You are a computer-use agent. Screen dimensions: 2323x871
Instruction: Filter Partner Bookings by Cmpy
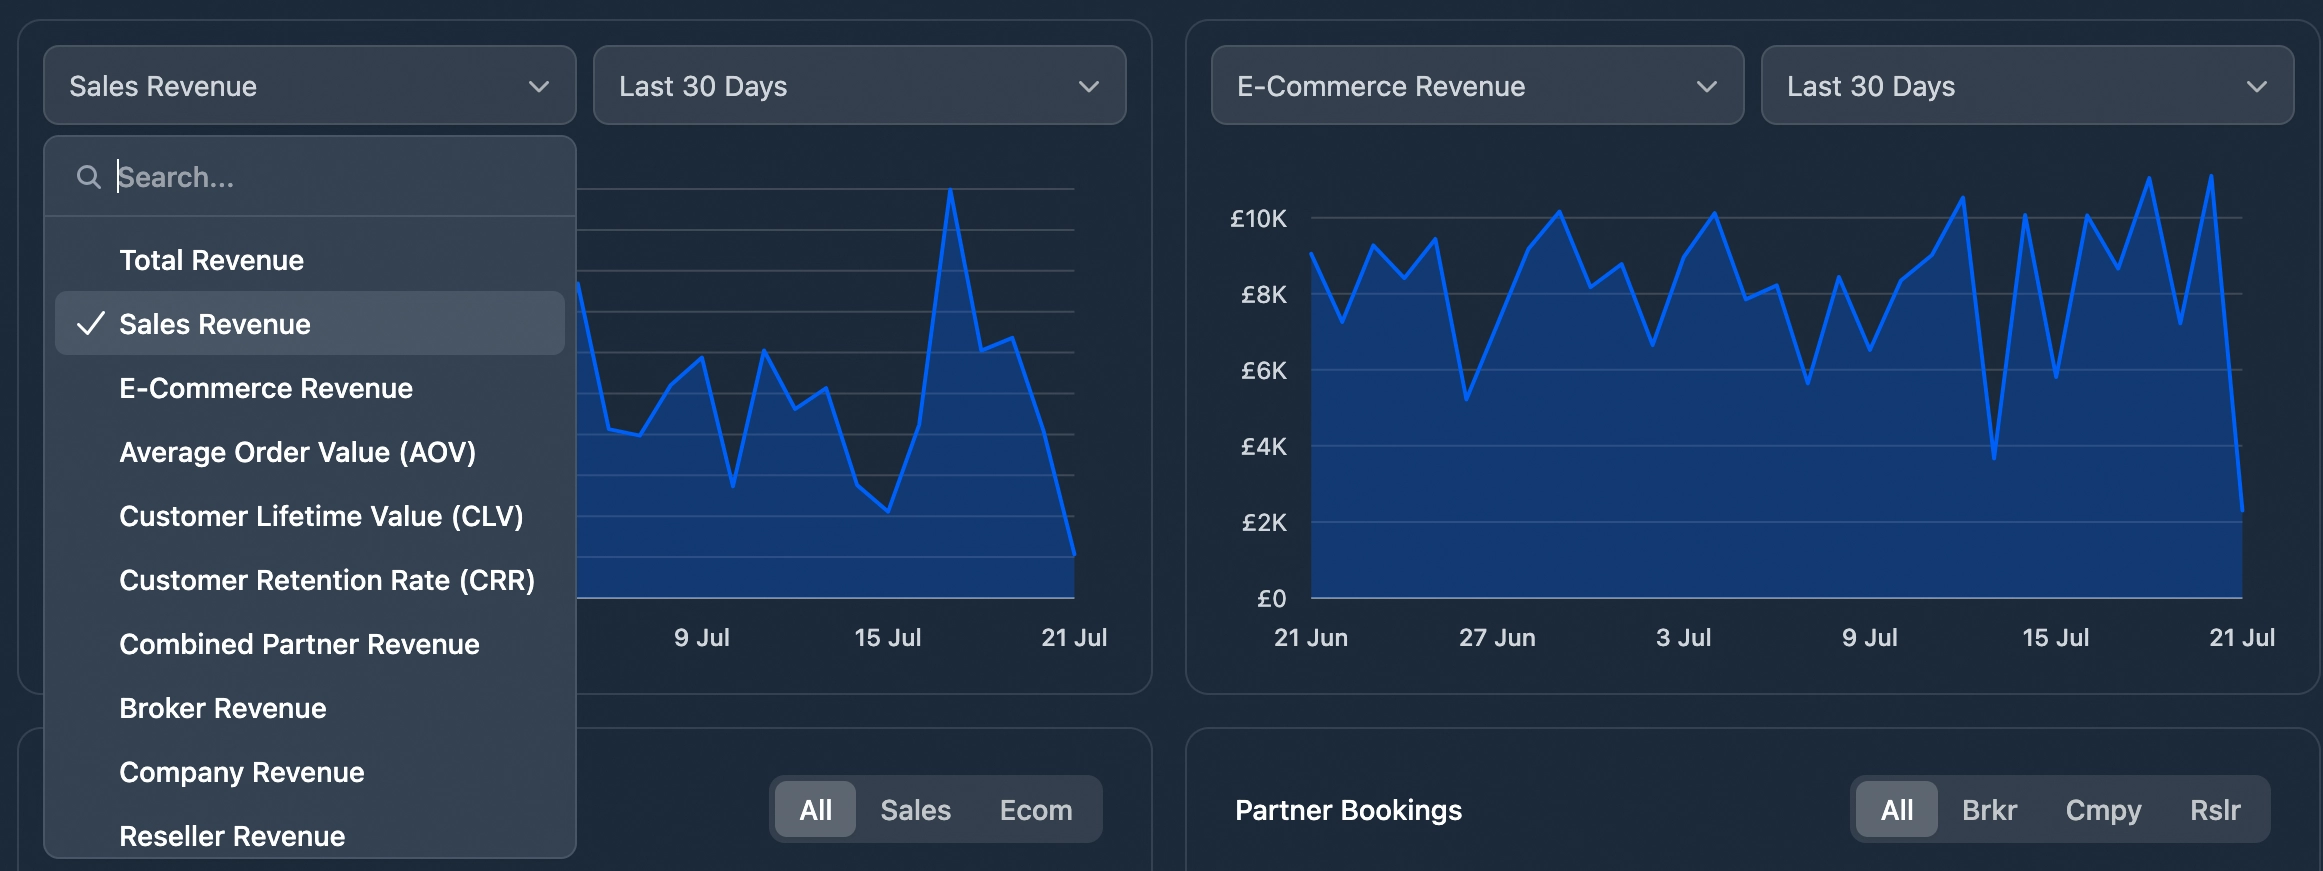tap(2103, 810)
